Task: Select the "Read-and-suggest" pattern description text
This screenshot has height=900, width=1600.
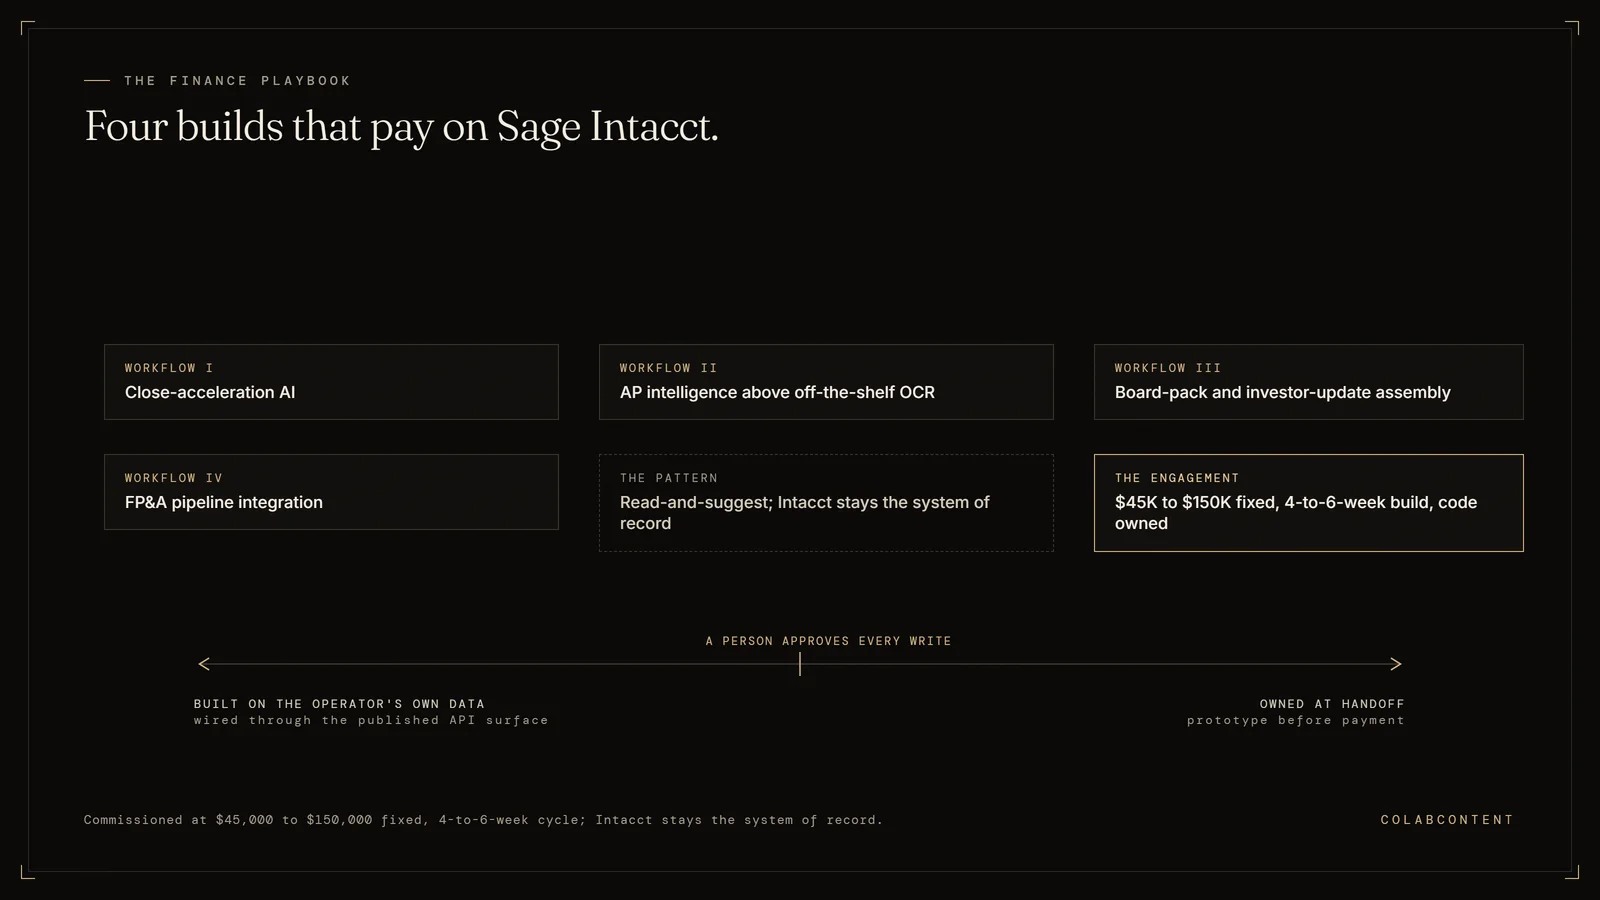Action: [805, 513]
